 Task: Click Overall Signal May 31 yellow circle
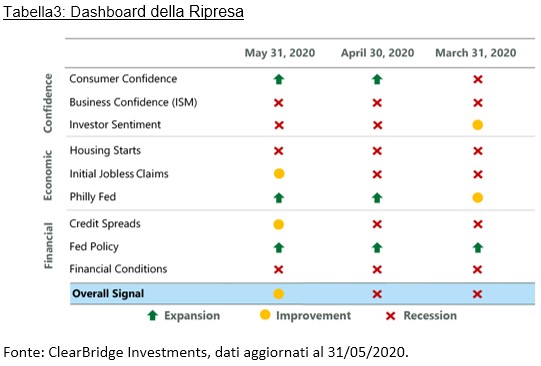[279, 294]
